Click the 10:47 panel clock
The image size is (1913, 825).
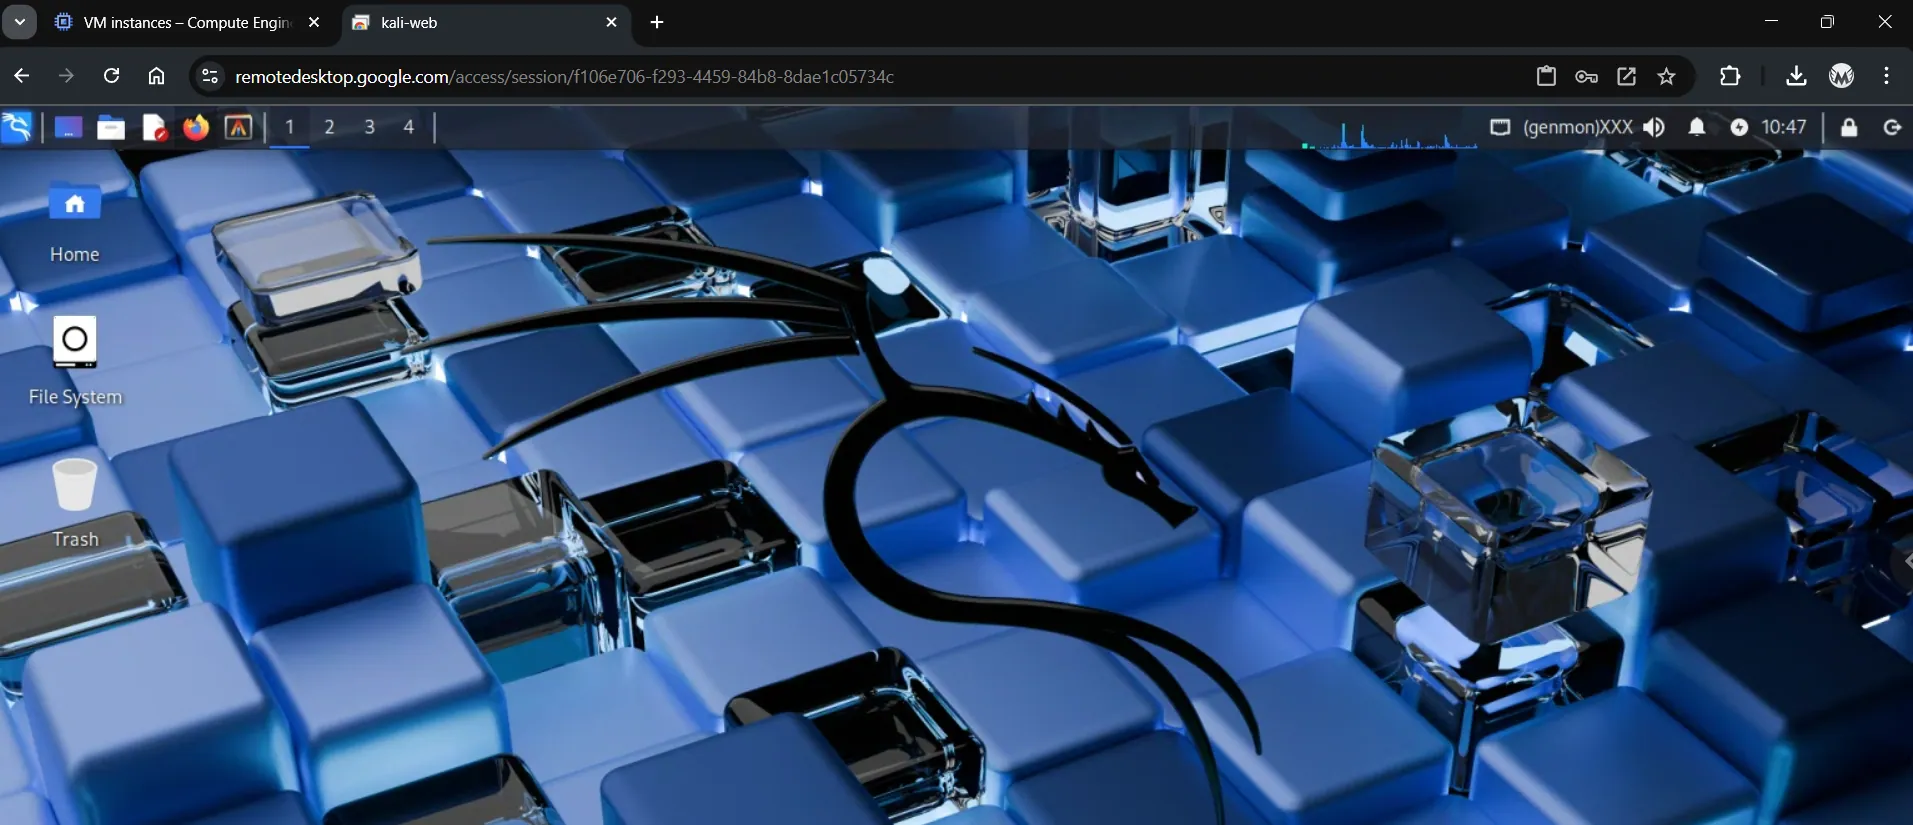point(1784,127)
